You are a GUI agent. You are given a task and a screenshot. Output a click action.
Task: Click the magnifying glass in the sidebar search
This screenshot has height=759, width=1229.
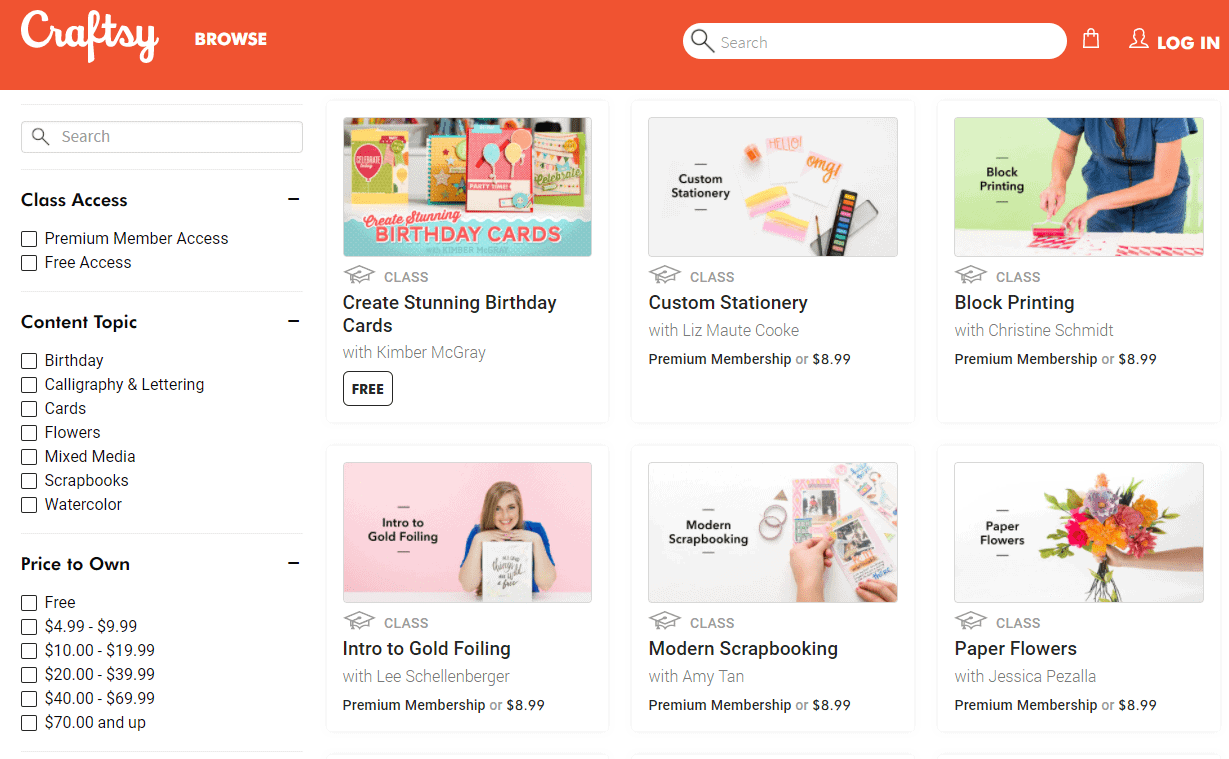point(40,136)
